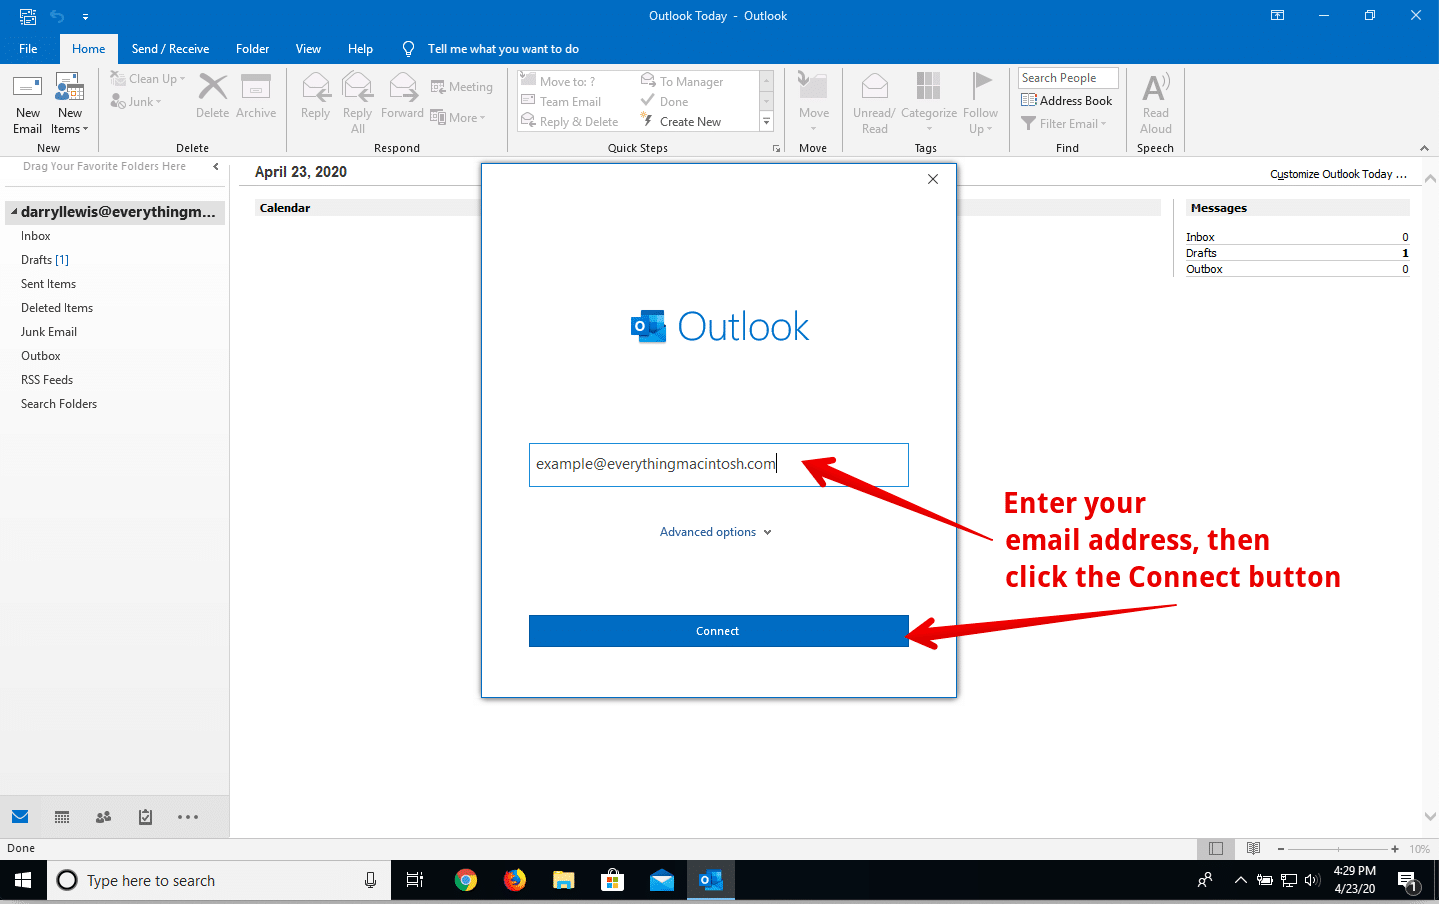Viewport: 1439px width, 904px height.
Task: Open the Send / Receive tab
Action: [170, 49]
